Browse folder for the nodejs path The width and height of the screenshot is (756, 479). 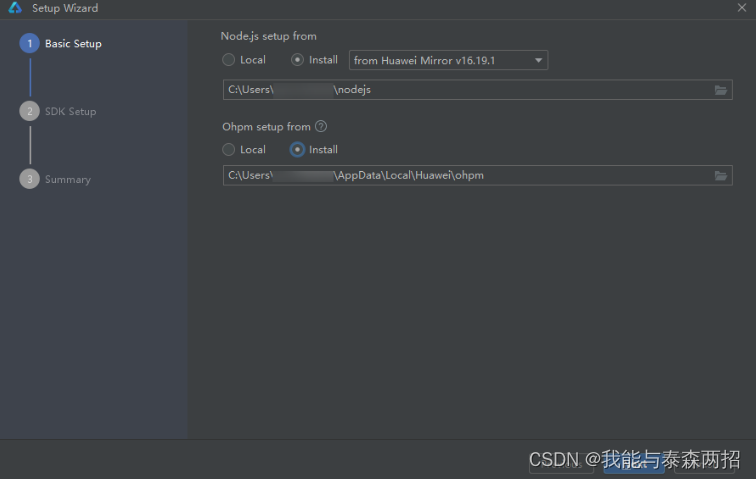coord(720,90)
